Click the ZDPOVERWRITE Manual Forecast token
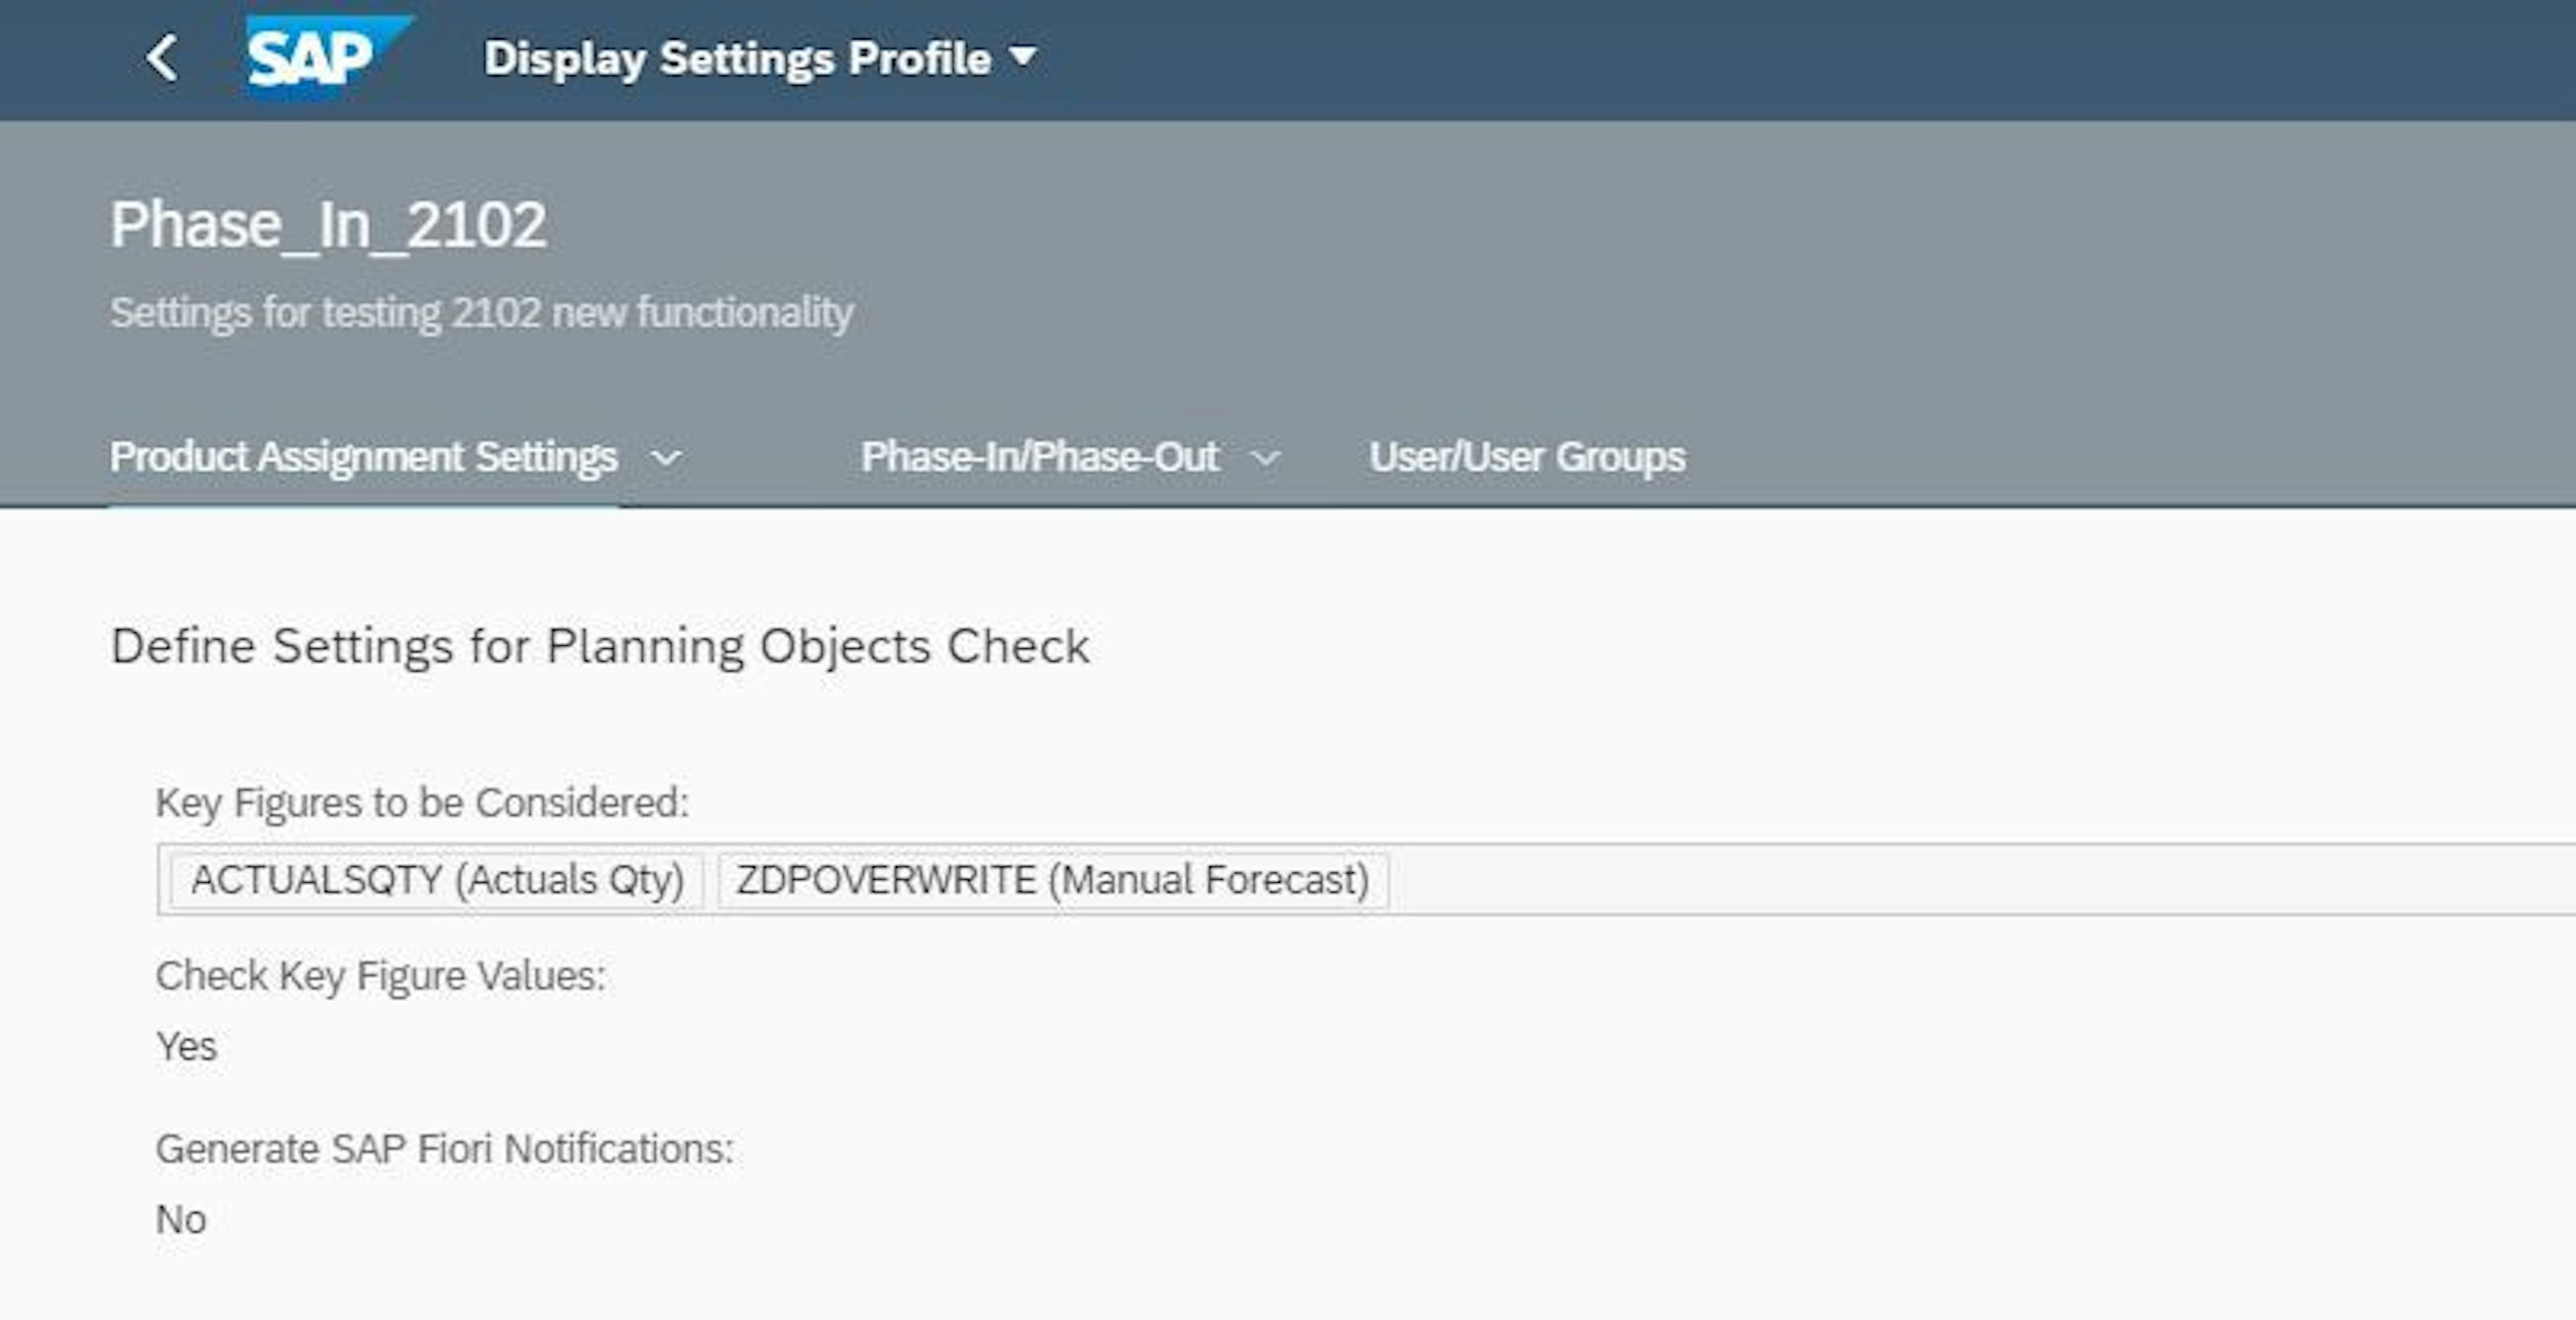Screen dimensions: 2576x1320 coord(1053,880)
